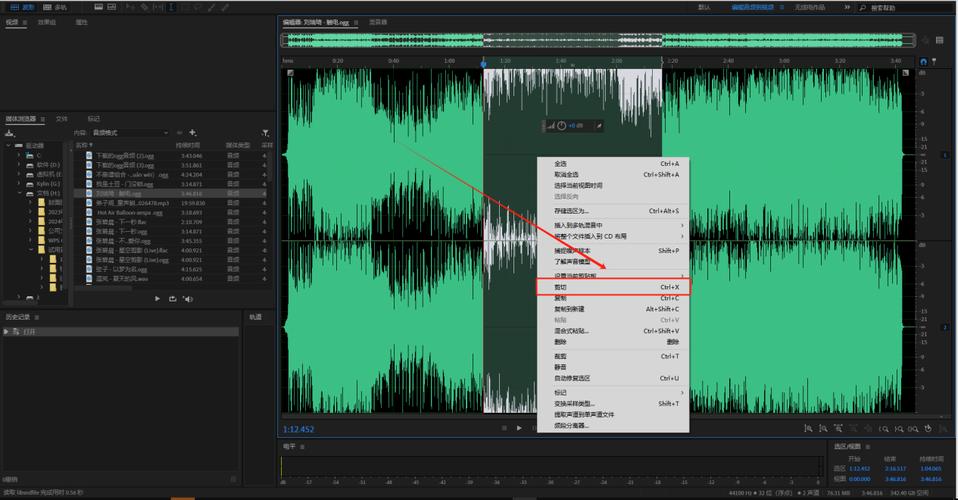This screenshot has height=500, width=958.
Task: Select the Spot Healing Brush tool
Action: point(225,7)
